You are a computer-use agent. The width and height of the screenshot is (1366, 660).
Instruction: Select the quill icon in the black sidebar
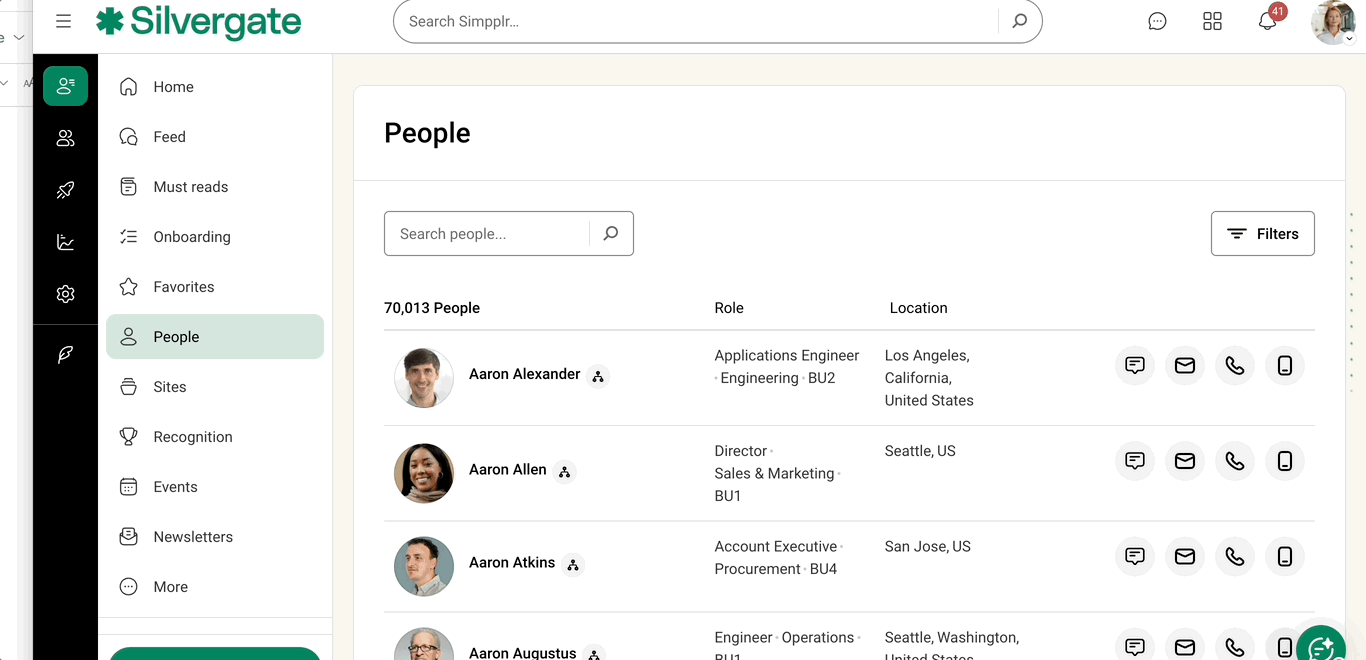click(65, 354)
